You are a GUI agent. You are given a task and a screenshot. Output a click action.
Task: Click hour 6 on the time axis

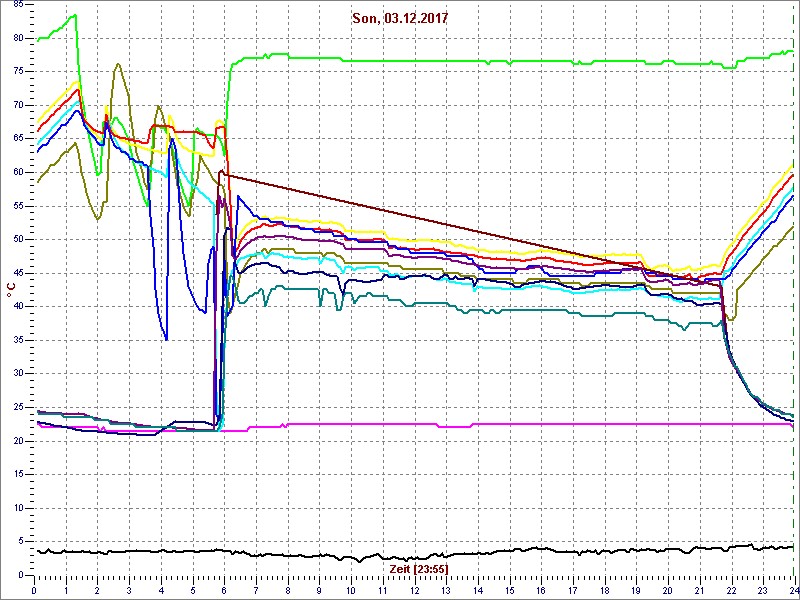224,590
